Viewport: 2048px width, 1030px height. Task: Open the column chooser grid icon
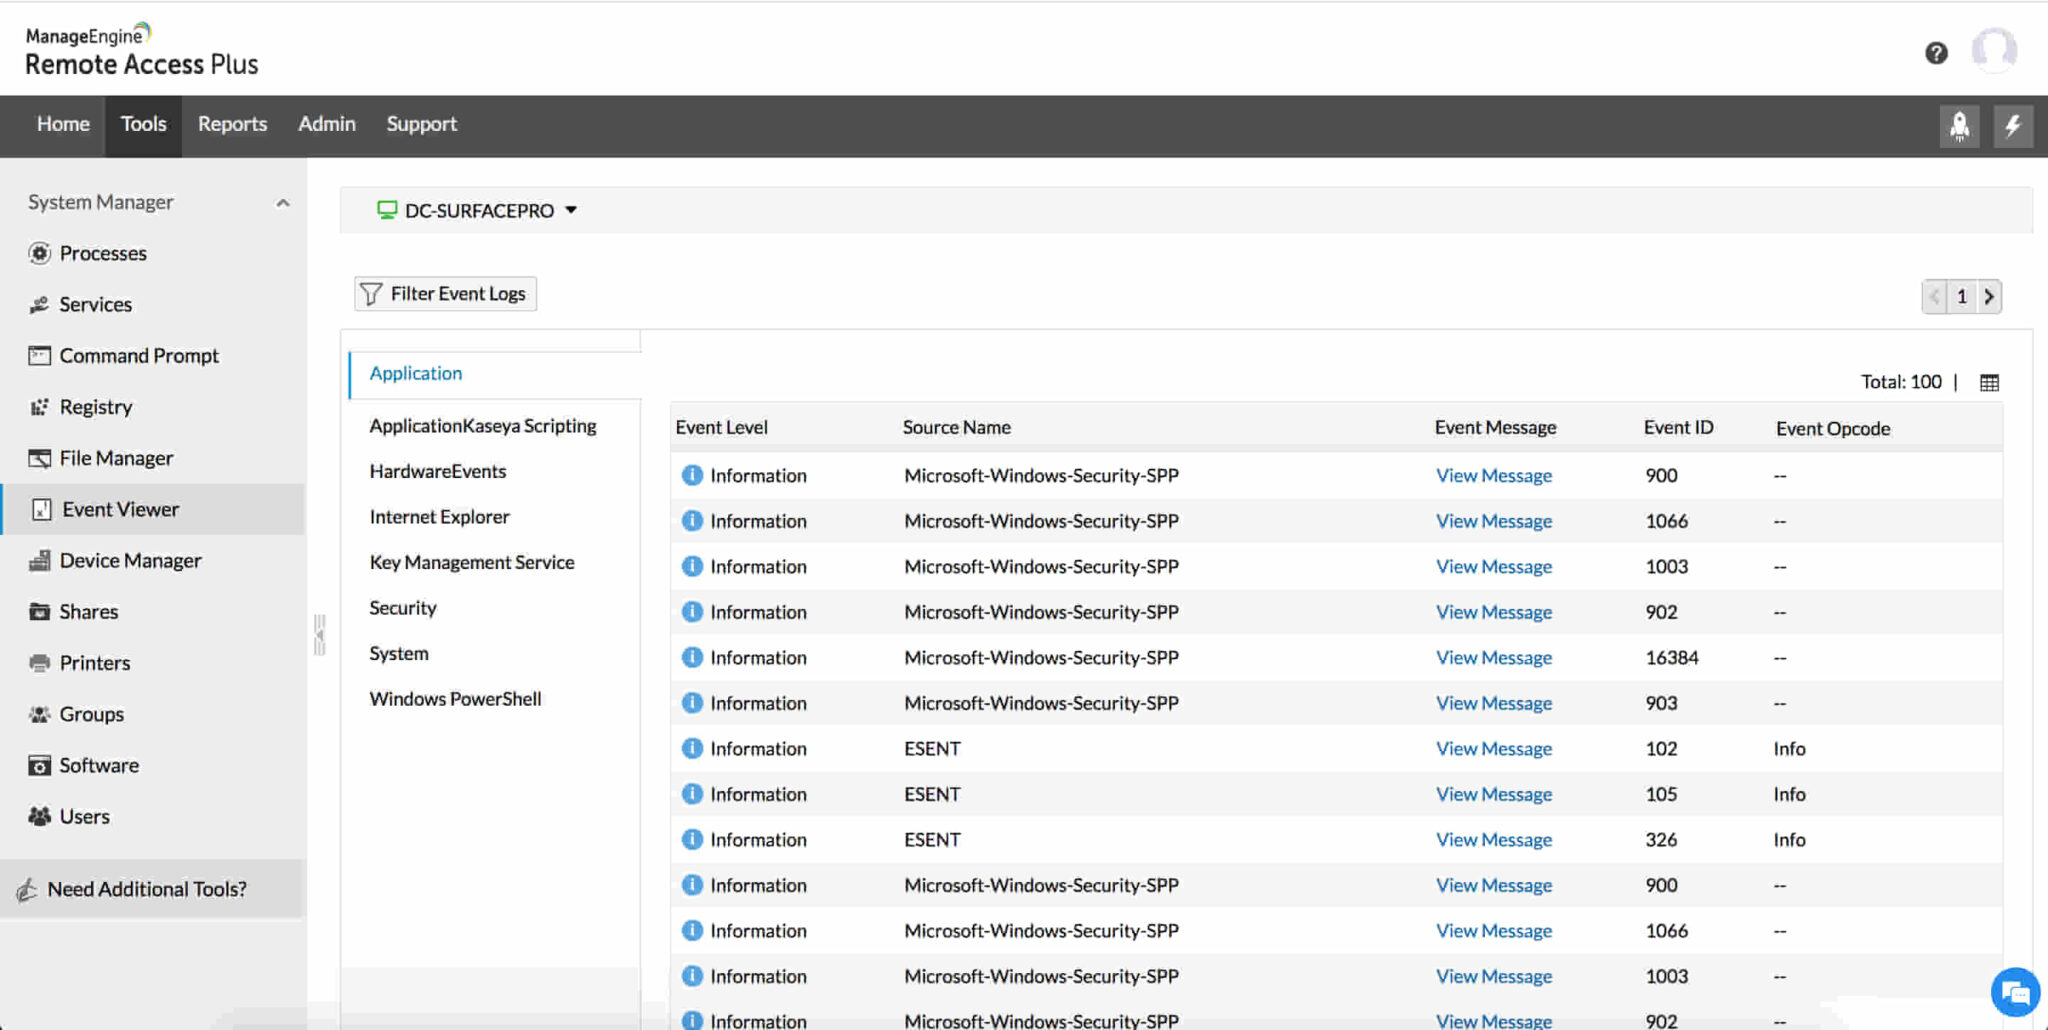(1989, 383)
